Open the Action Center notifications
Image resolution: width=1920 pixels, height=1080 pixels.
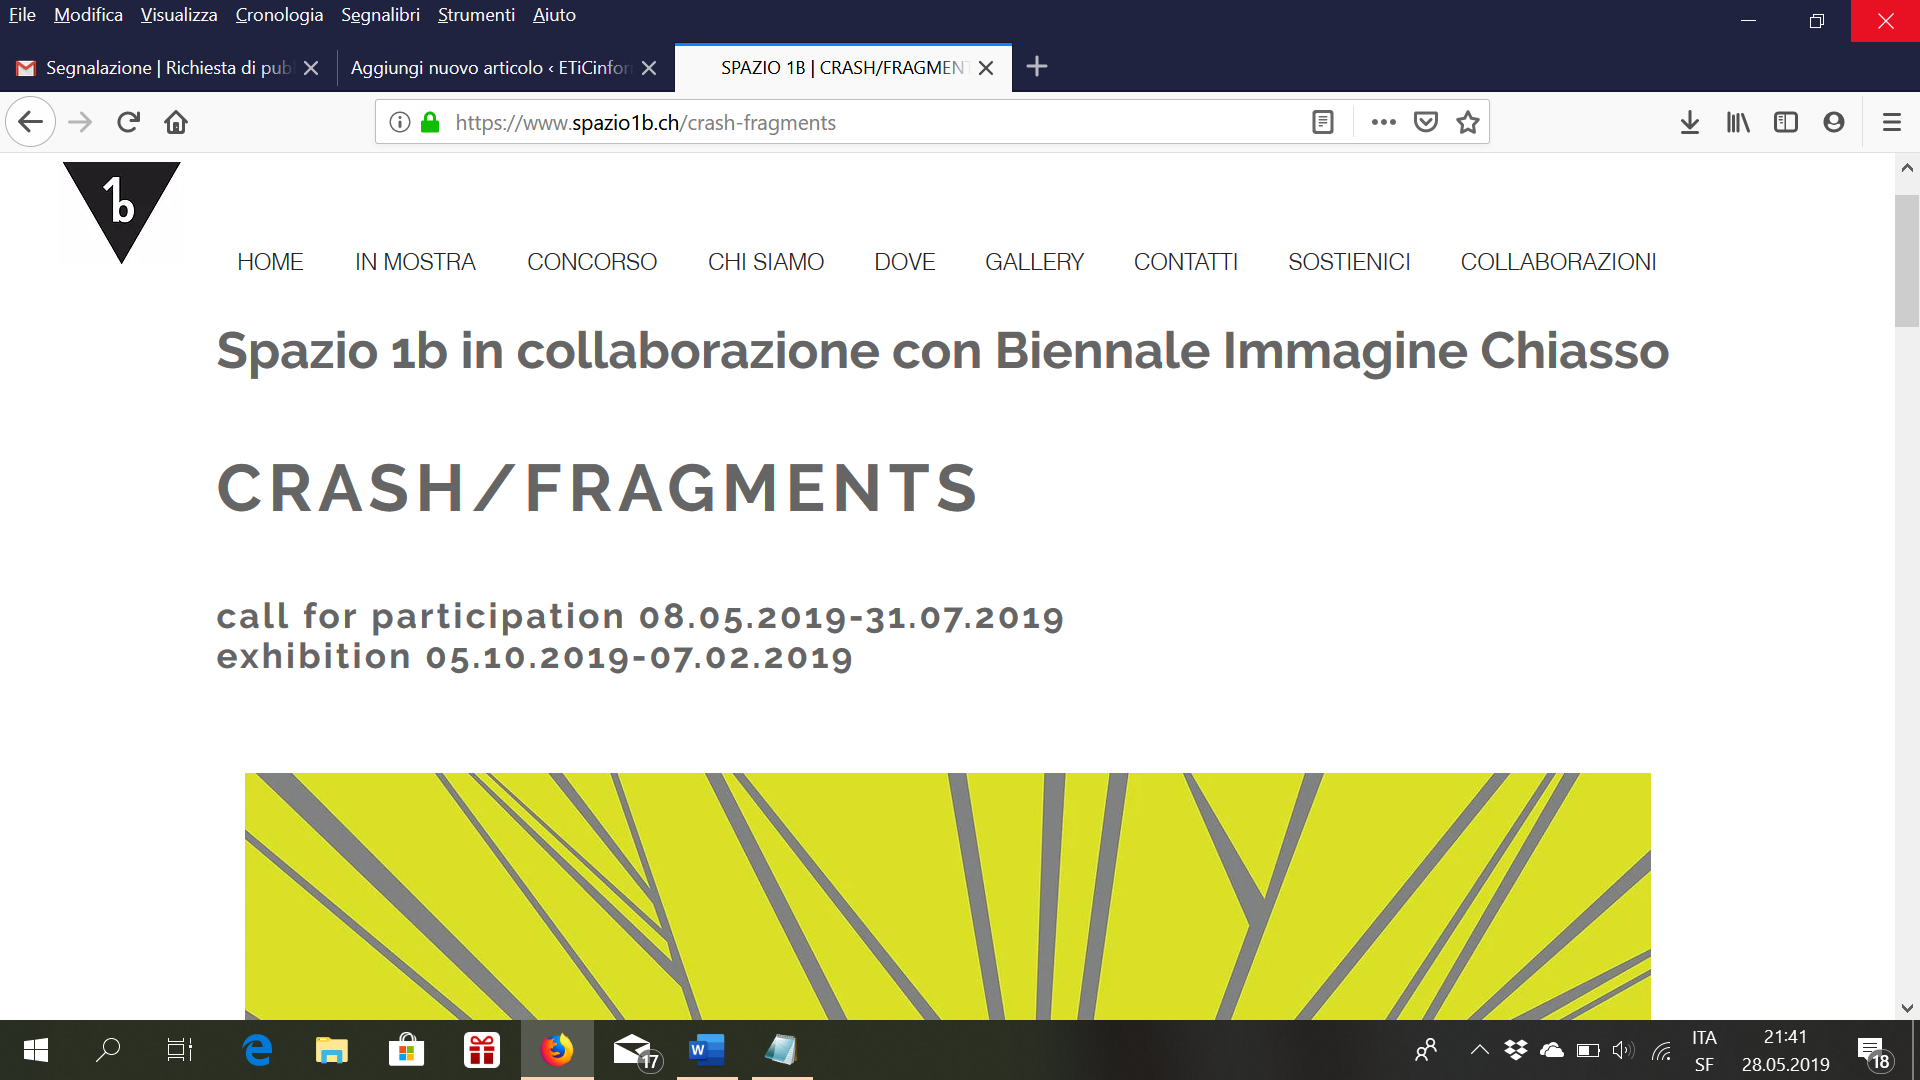coord(1876,1052)
